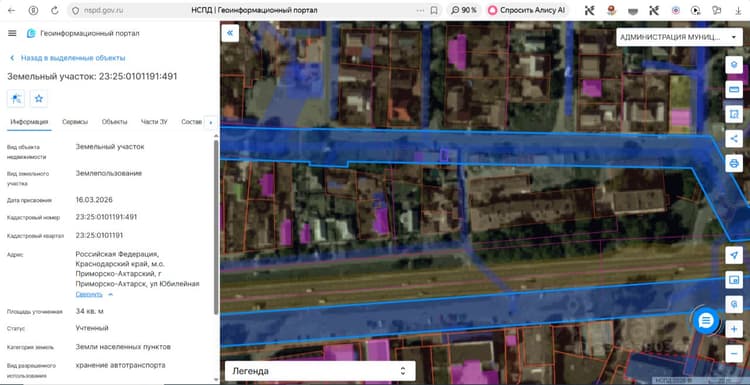The width and height of the screenshot is (750, 385).
Task: Zoom out the map with the minus button
Action: (x=734, y=353)
